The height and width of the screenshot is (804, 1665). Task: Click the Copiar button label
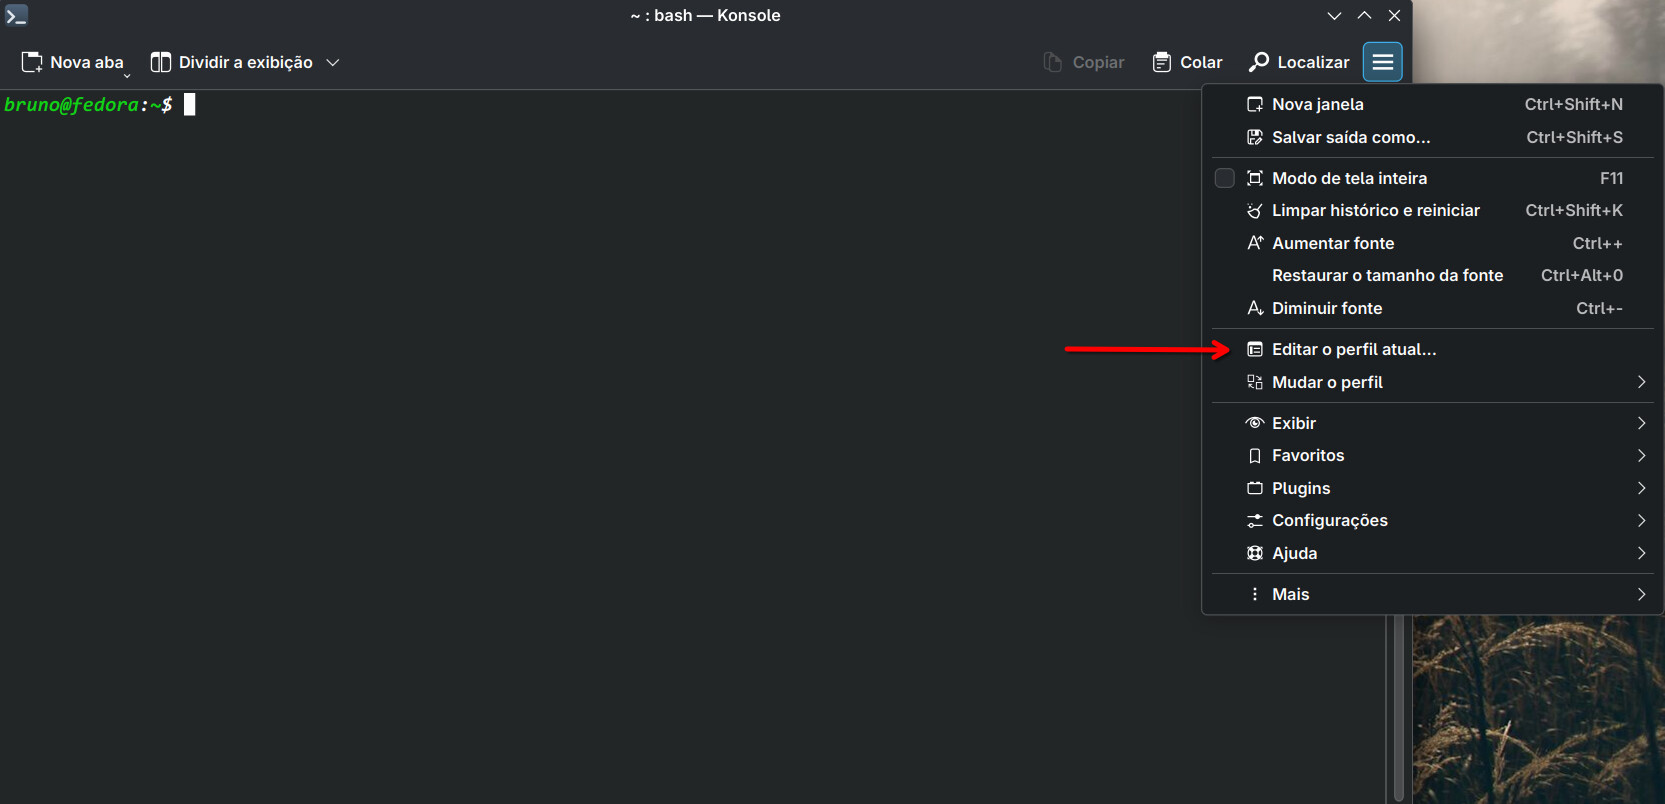click(1098, 62)
